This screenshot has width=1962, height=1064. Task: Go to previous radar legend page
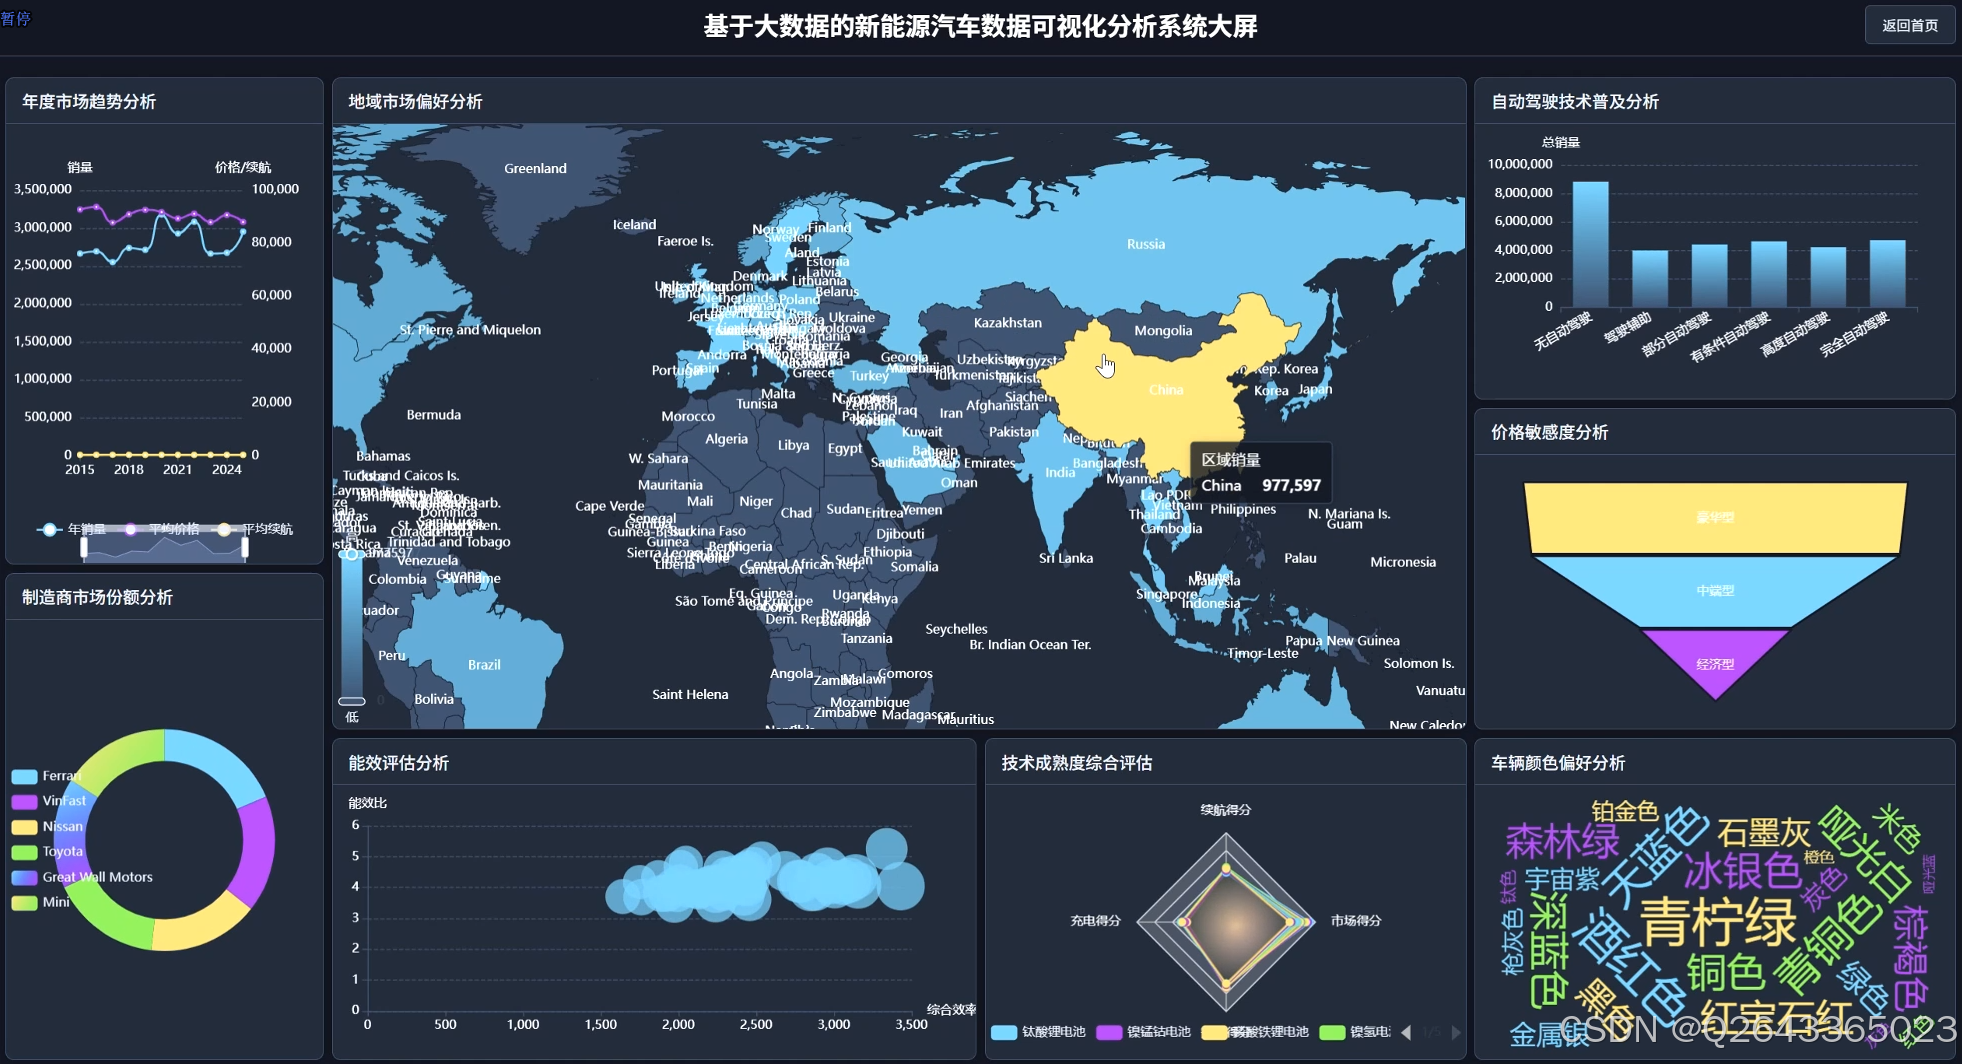[x=1406, y=1032]
